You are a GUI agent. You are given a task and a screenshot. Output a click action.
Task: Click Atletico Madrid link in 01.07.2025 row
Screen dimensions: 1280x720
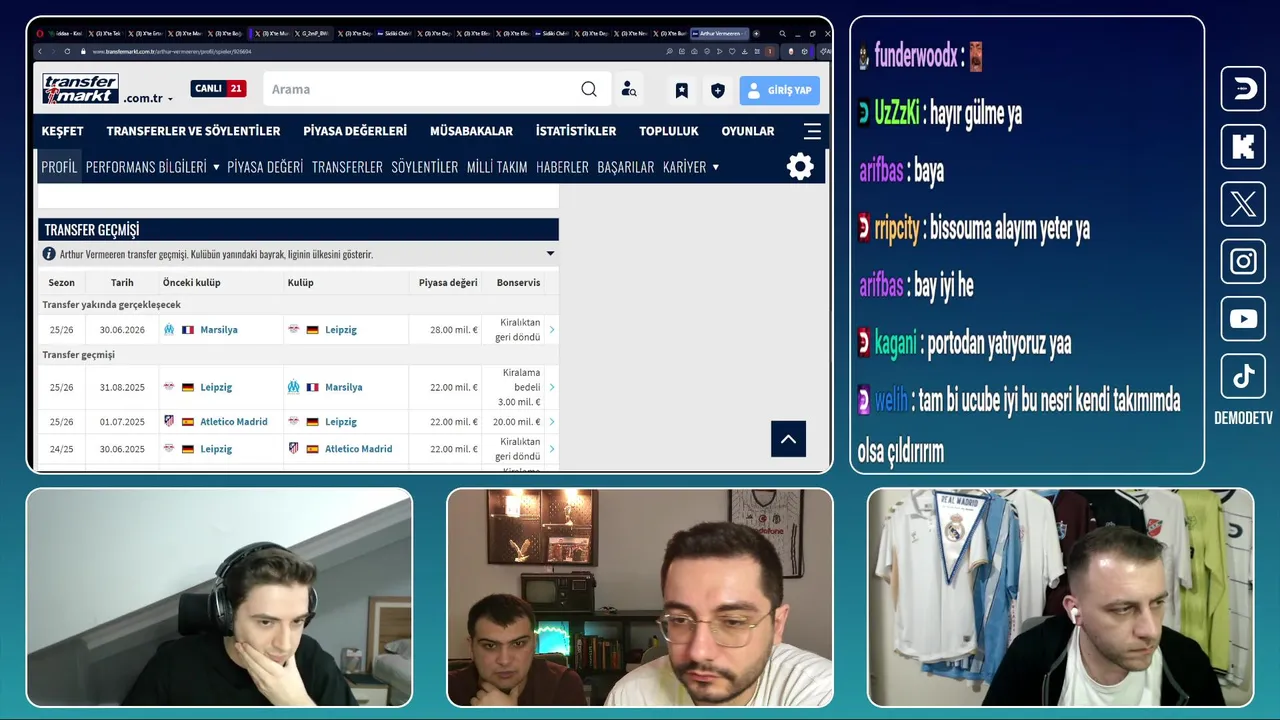click(234, 421)
